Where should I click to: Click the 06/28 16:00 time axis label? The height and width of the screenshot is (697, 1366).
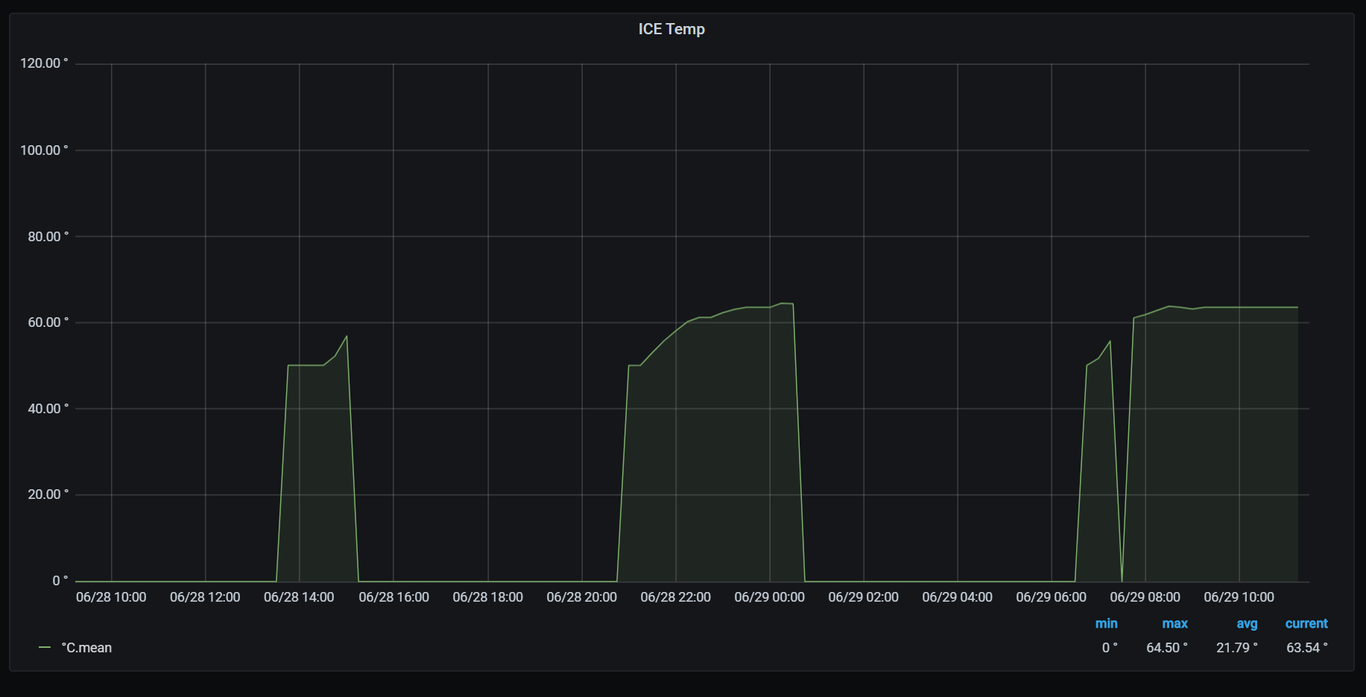click(393, 597)
